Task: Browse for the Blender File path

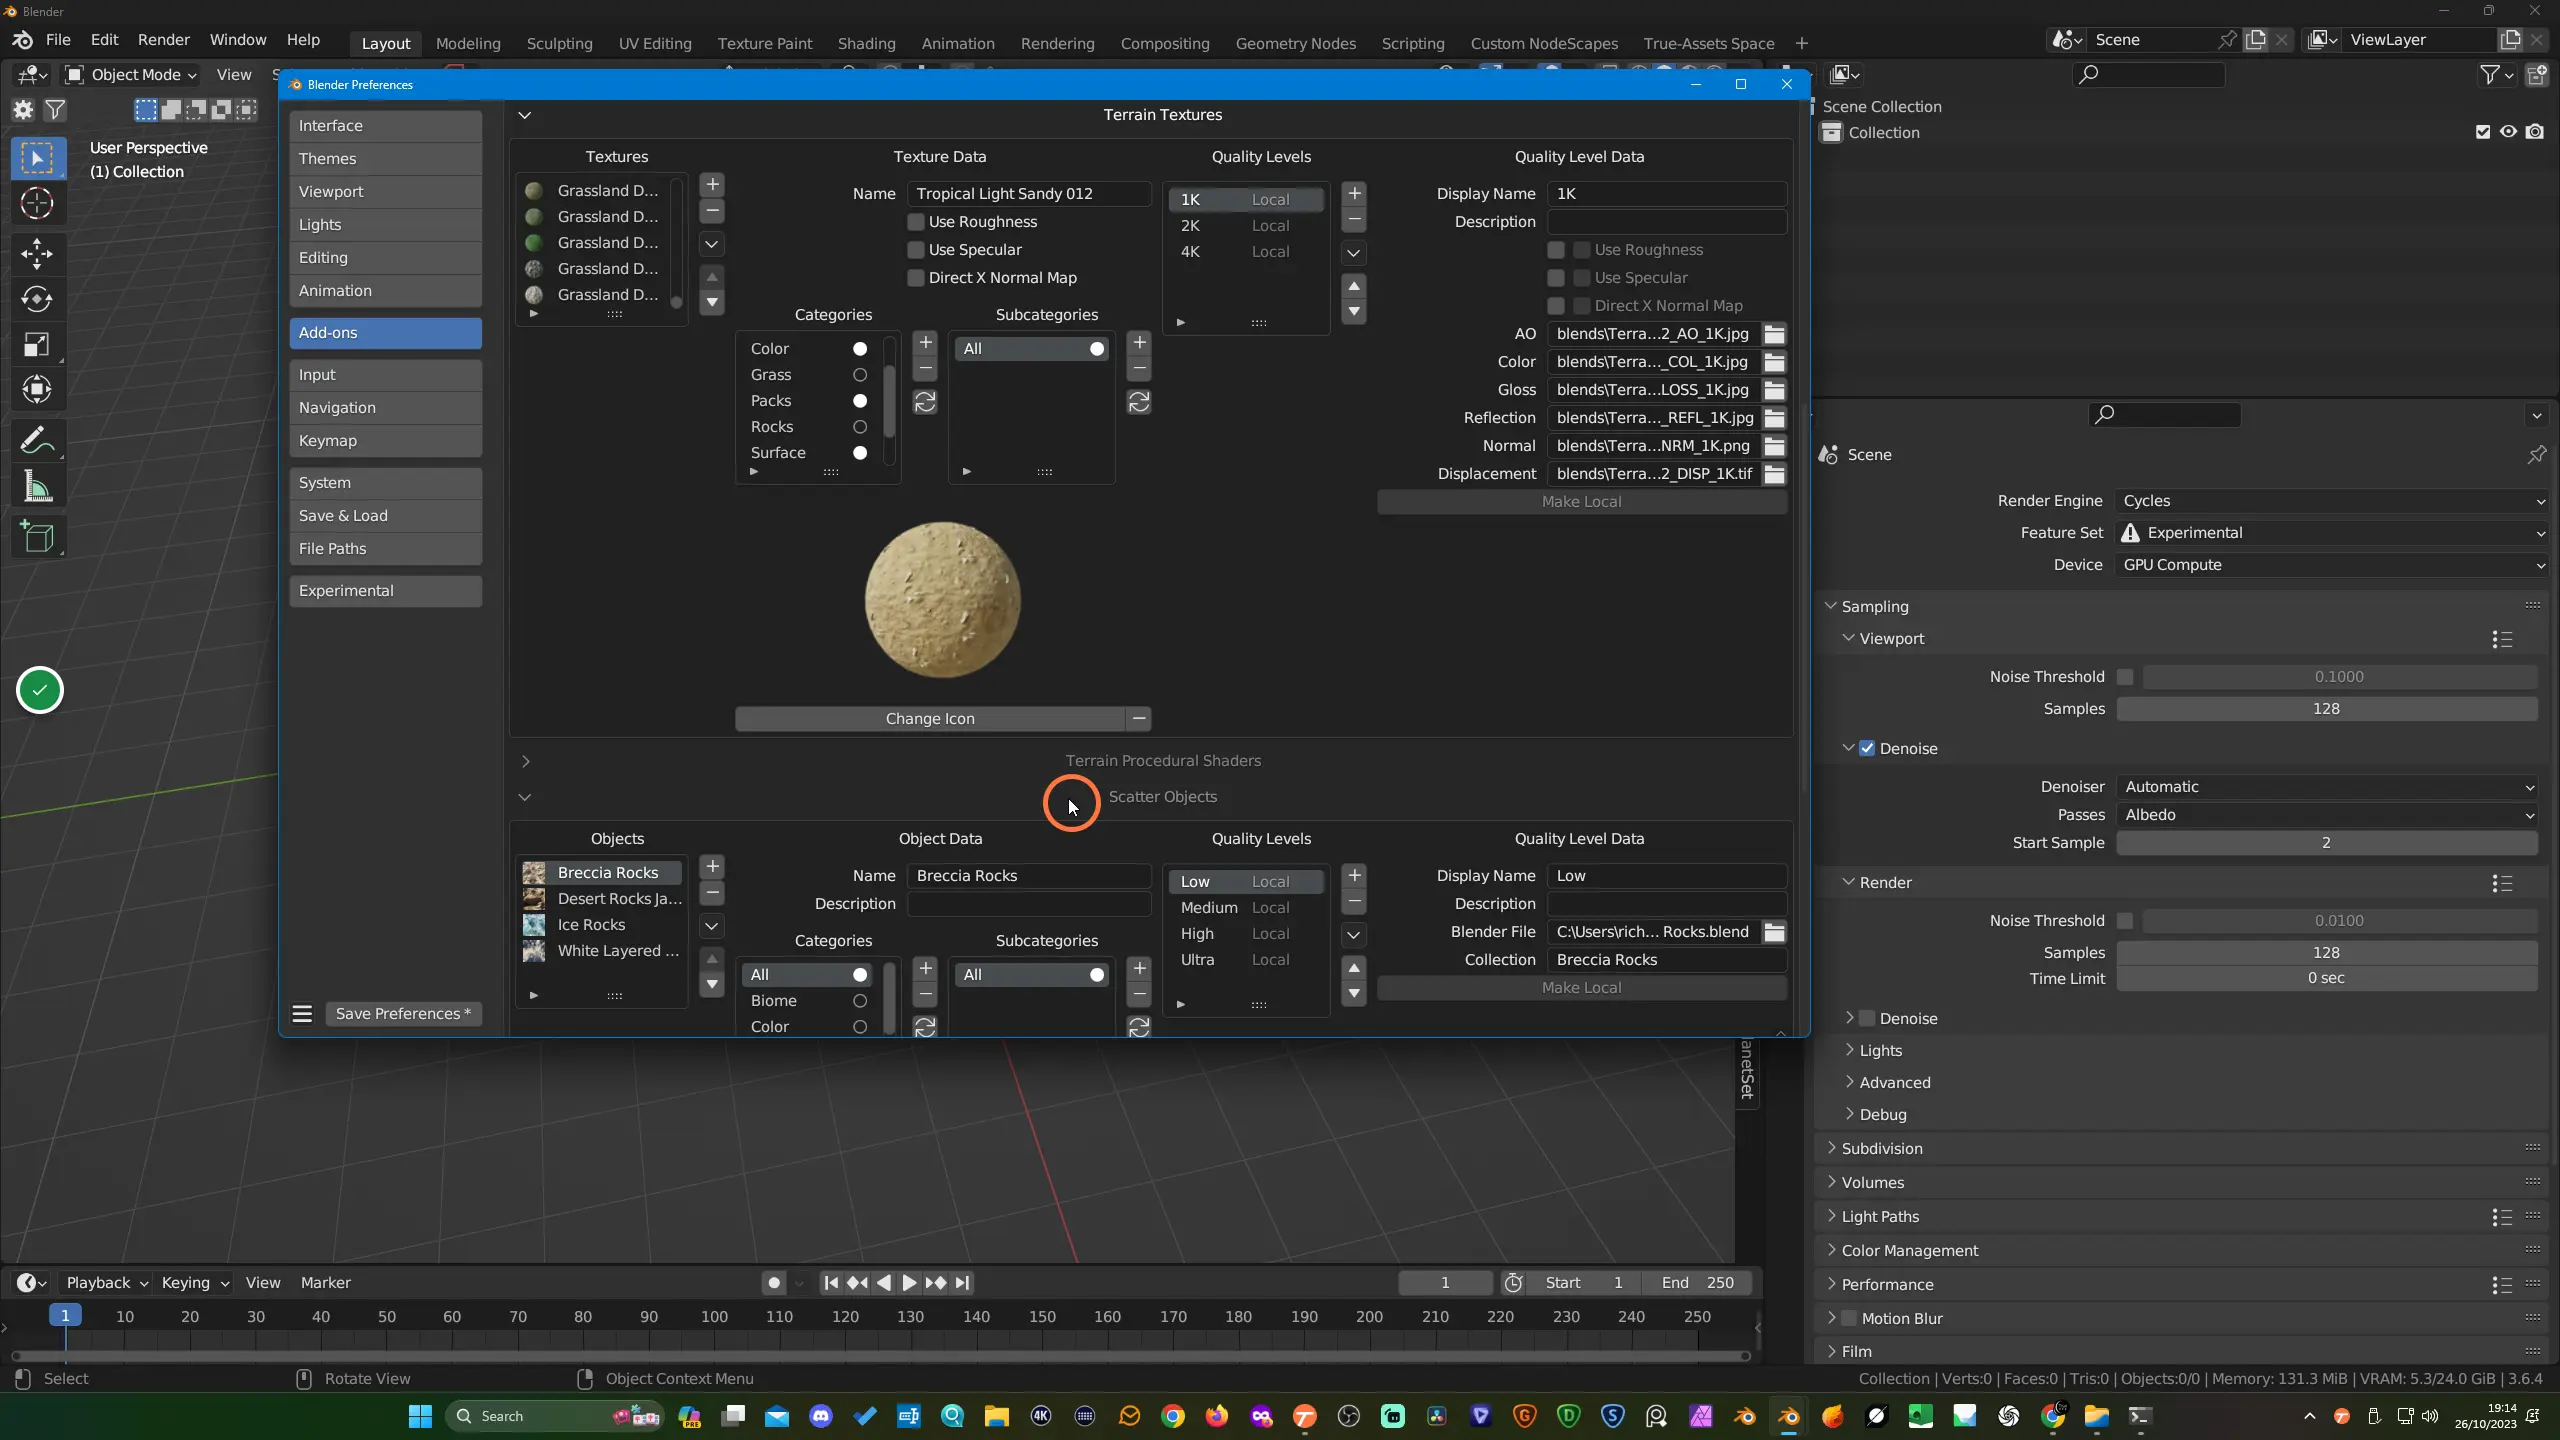Action: click(1774, 932)
